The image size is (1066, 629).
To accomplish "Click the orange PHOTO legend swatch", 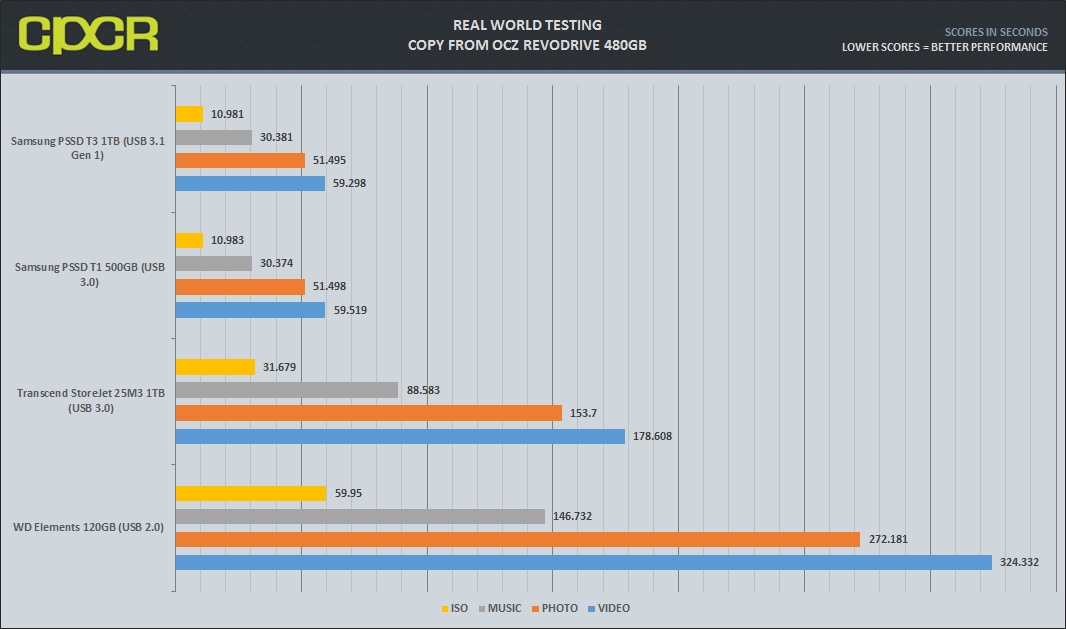I will coord(536,609).
